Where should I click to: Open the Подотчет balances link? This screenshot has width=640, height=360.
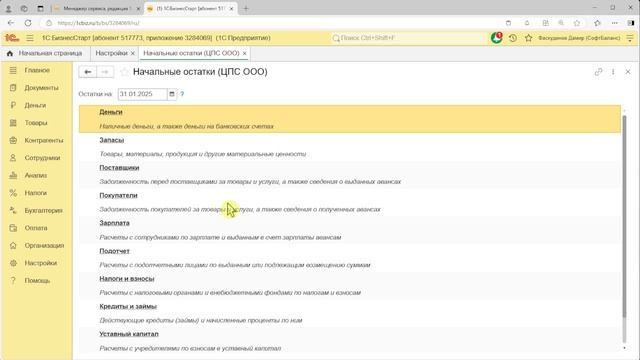coord(114,251)
